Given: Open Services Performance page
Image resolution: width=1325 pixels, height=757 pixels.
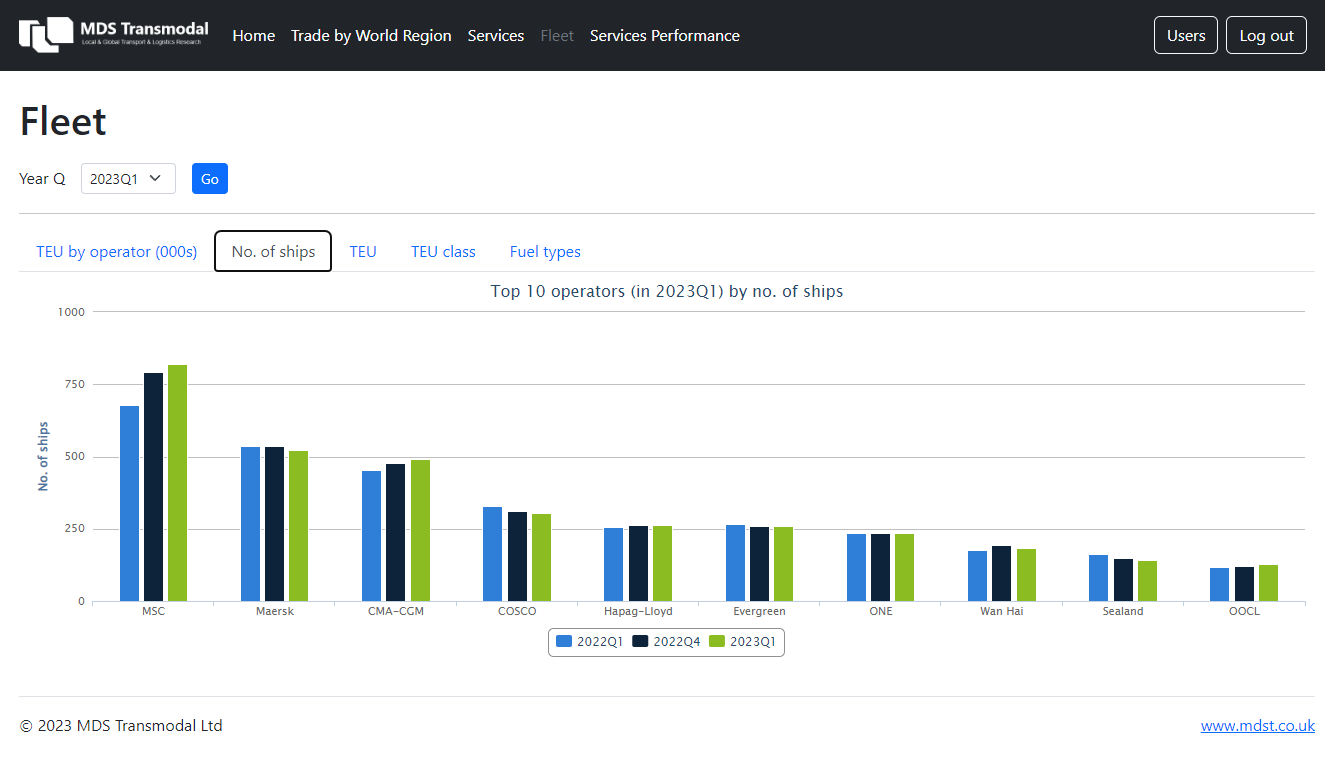Looking at the screenshot, I should 665,36.
